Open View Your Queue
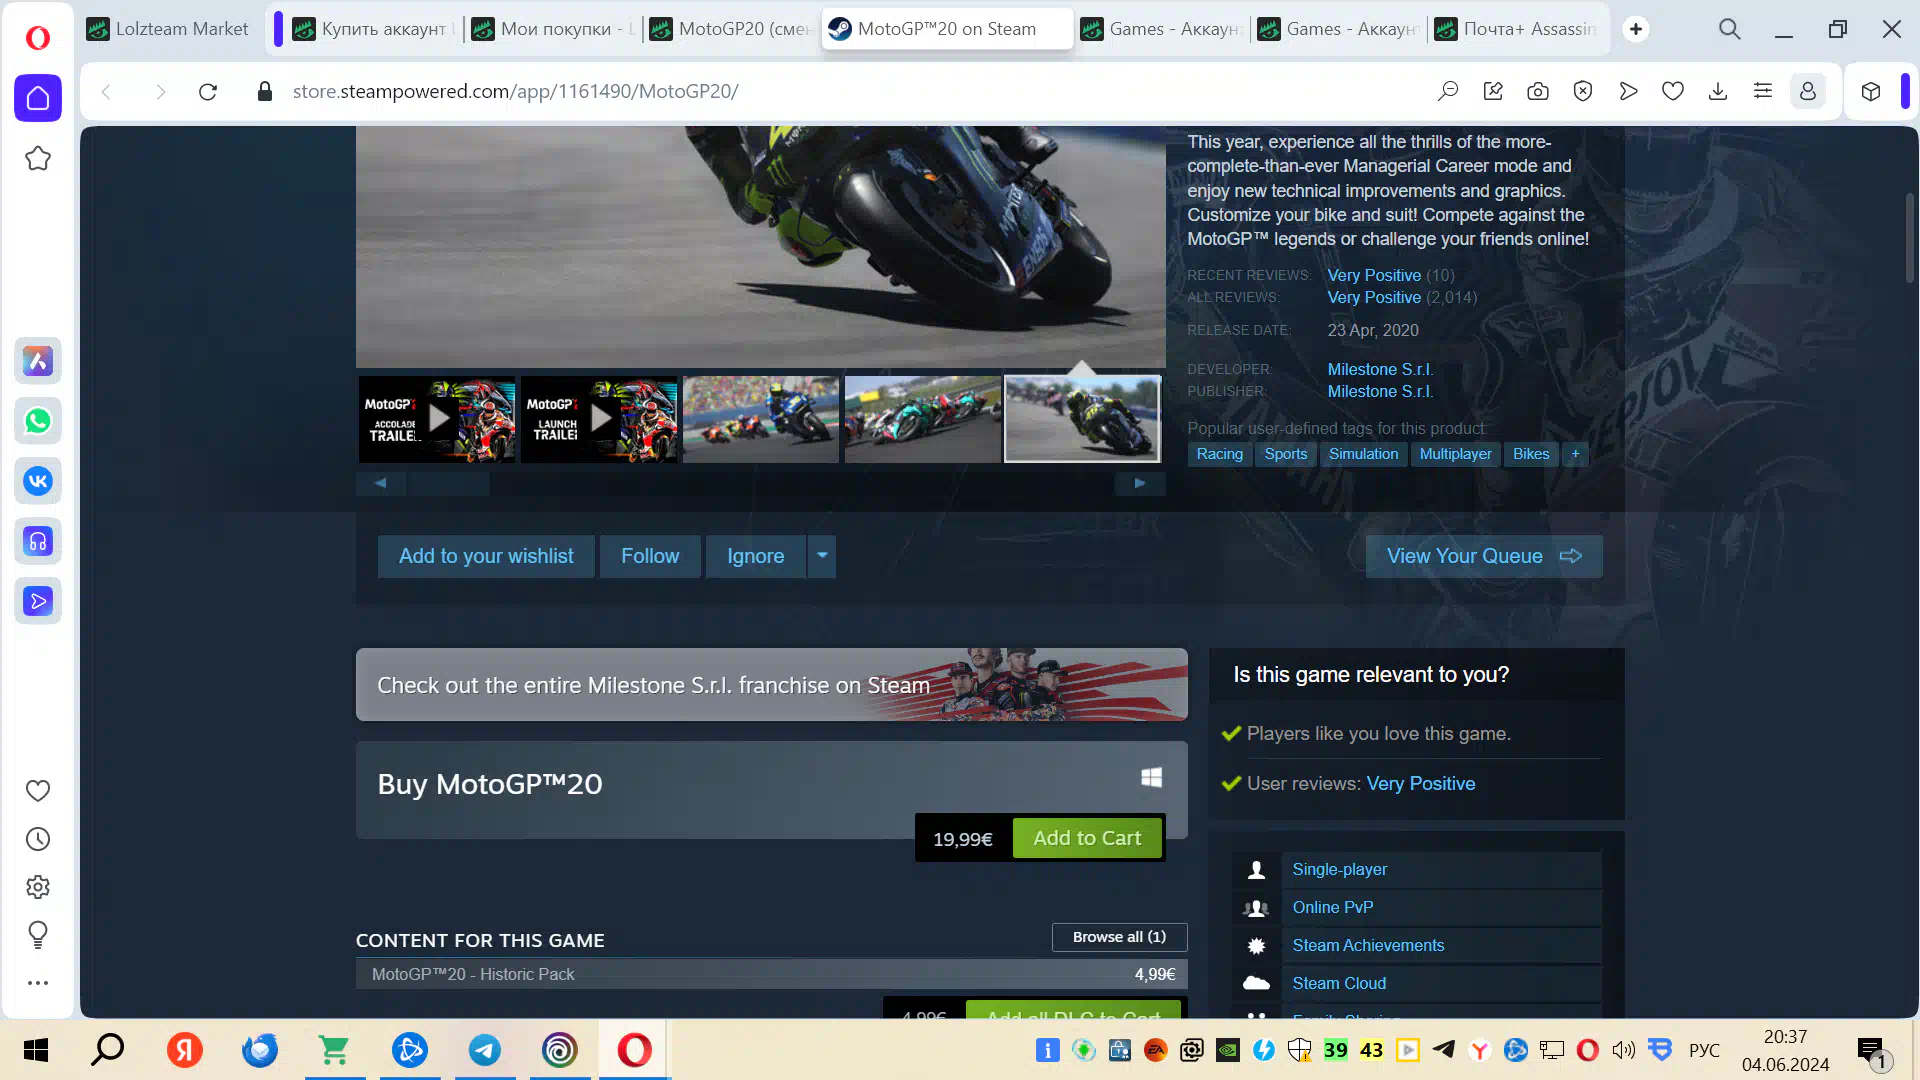 tap(1484, 556)
